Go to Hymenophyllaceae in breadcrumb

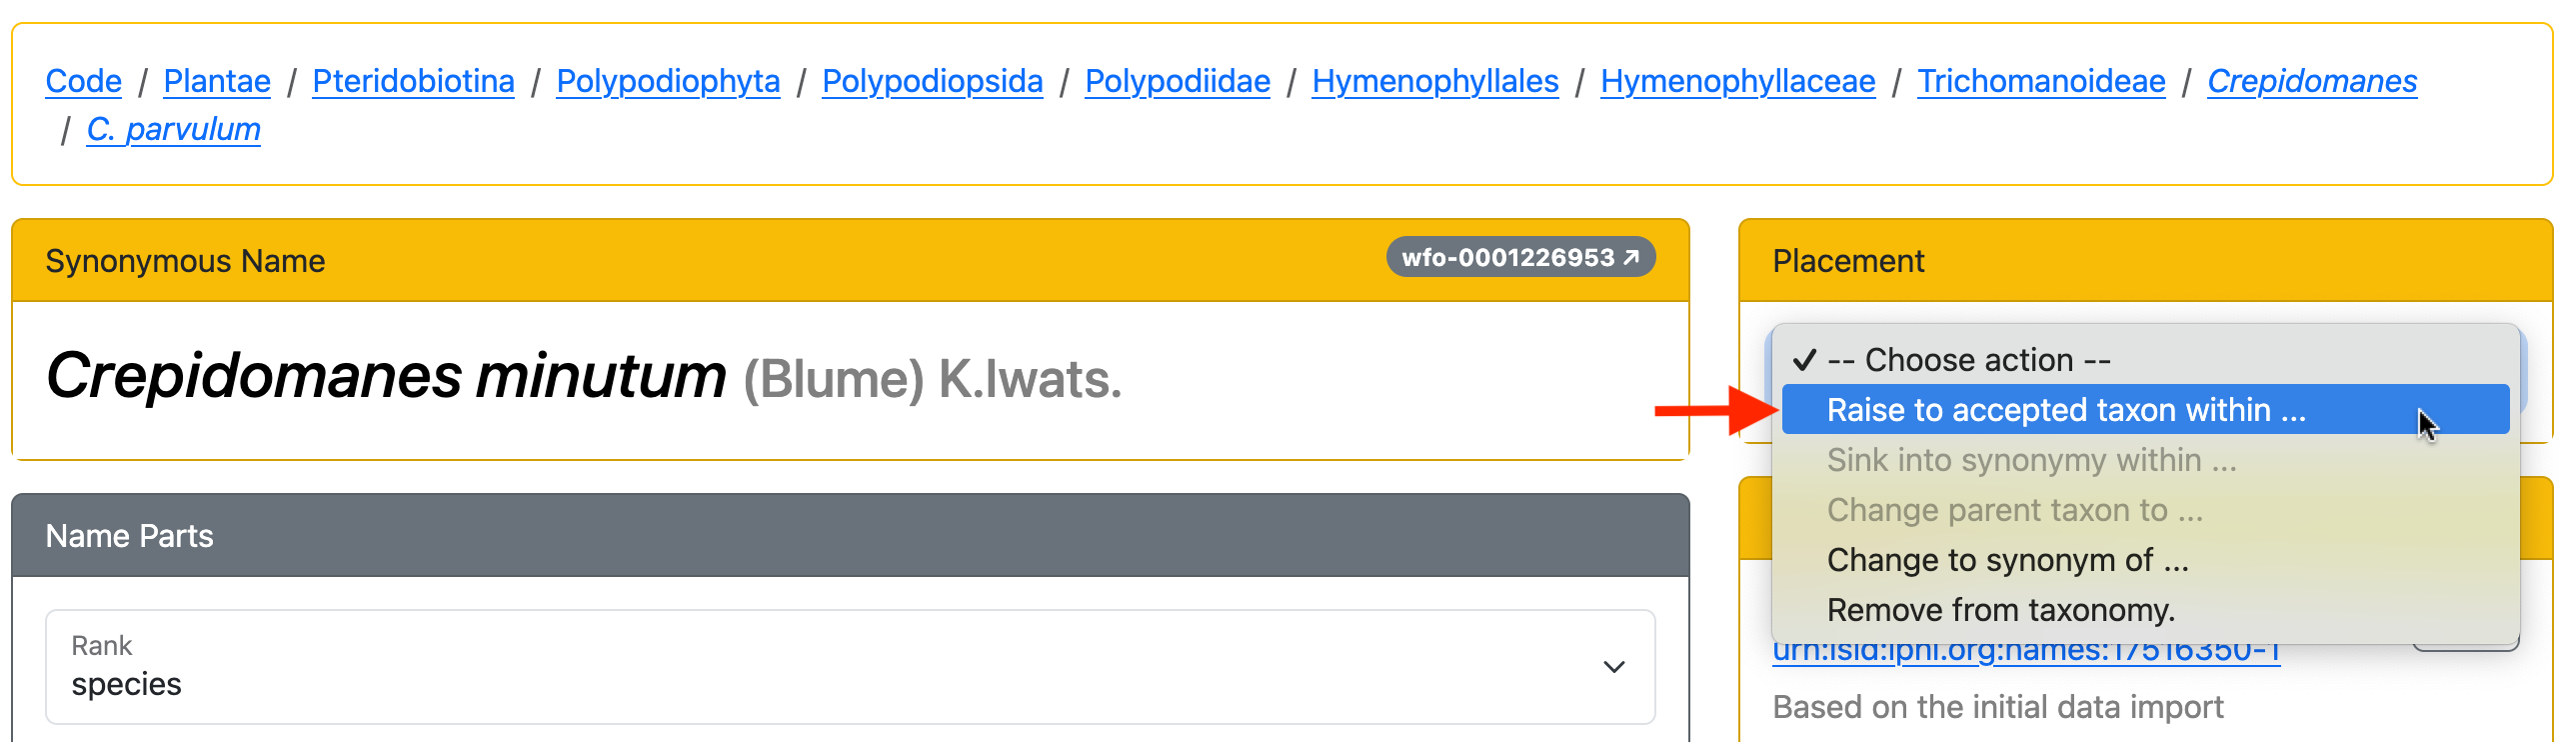pos(1737,81)
